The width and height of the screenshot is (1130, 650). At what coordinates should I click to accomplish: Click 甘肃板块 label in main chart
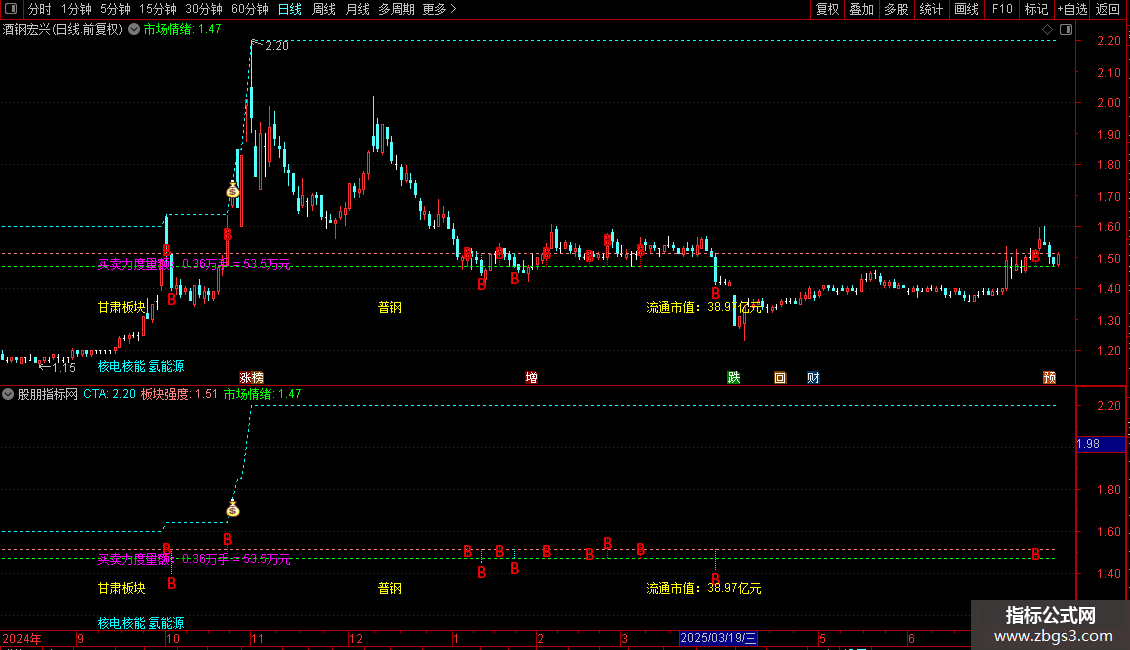122,308
